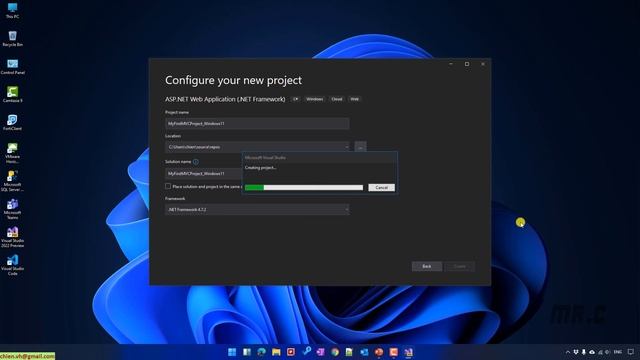Click the C# language tag
This screenshot has height=360, width=640.
coord(295,99)
